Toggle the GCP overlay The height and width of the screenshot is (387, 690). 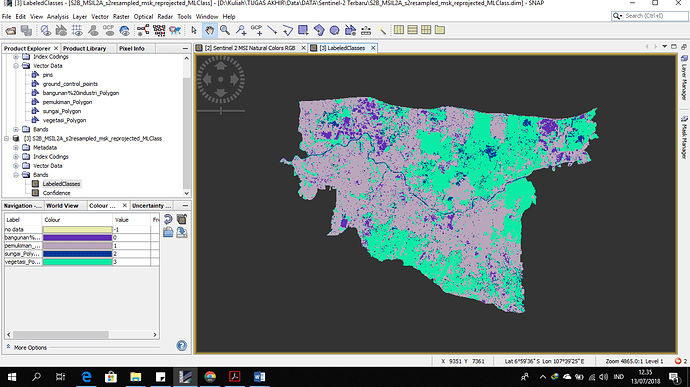click(x=109, y=30)
